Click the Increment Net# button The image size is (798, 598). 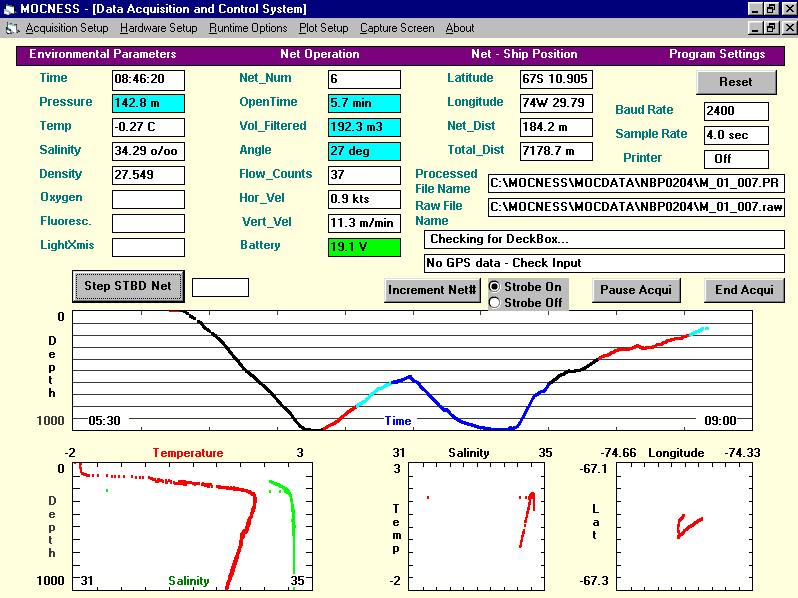coord(432,290)
